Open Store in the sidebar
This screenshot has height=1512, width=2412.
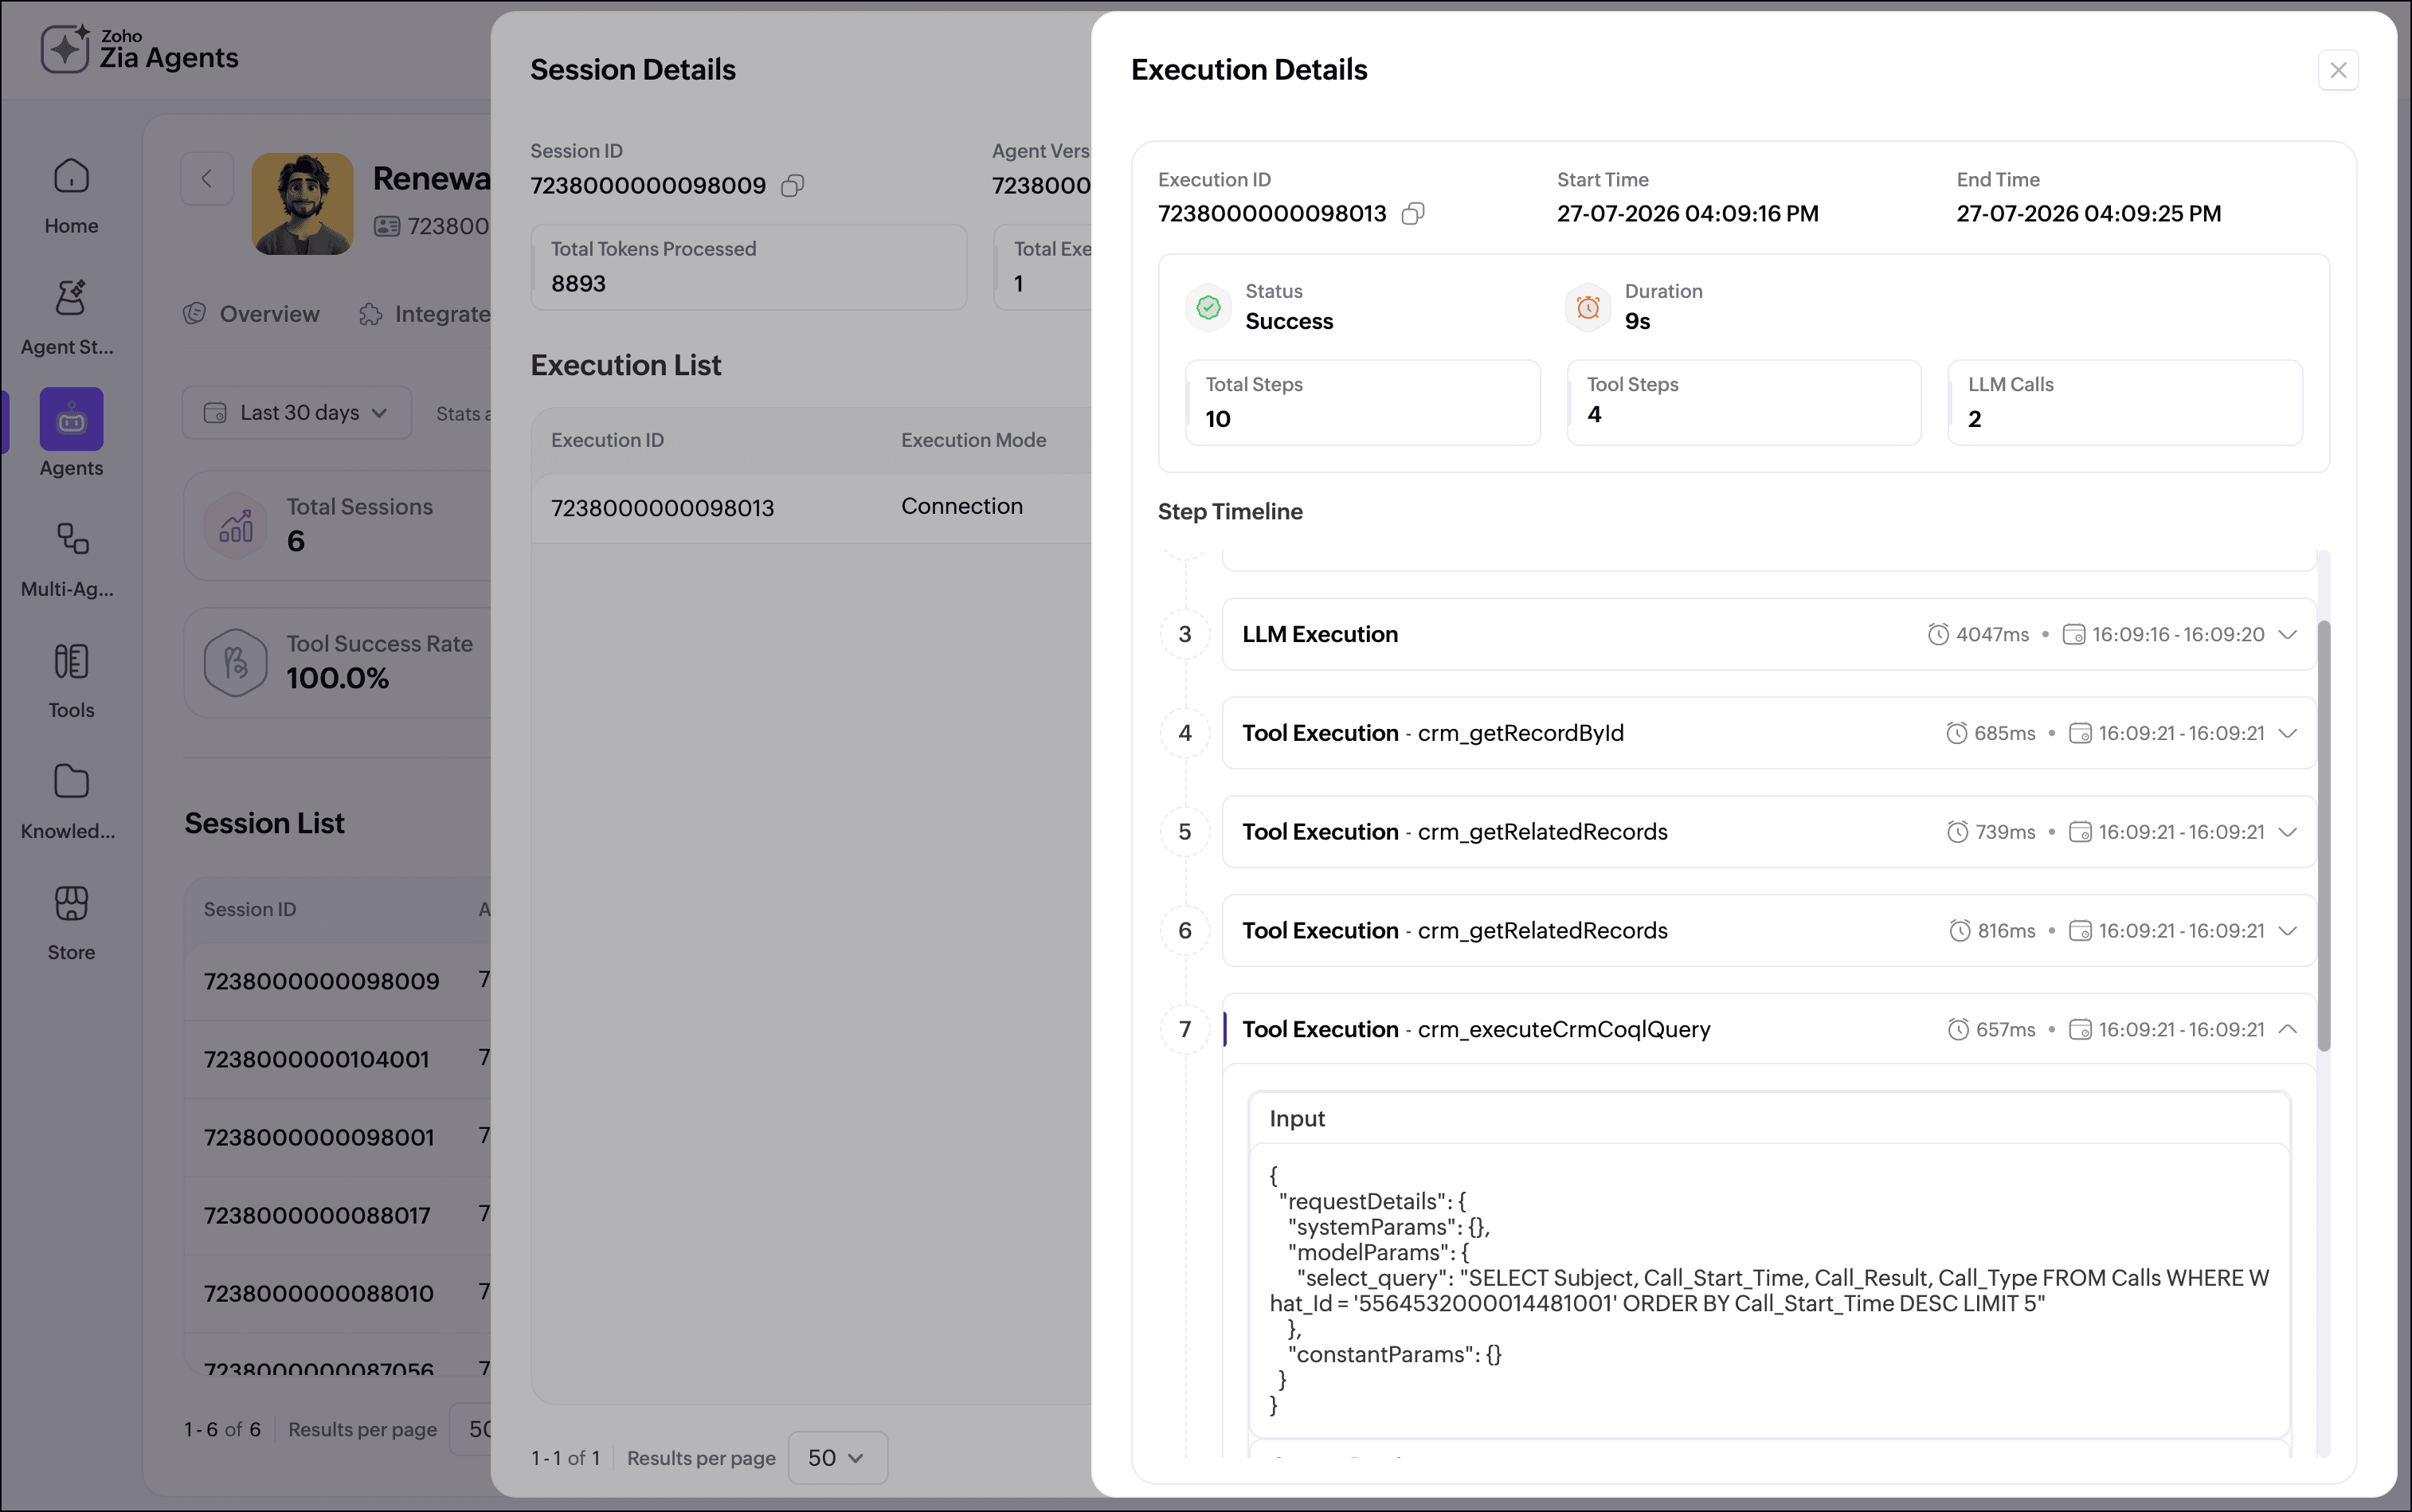point(71,923)
